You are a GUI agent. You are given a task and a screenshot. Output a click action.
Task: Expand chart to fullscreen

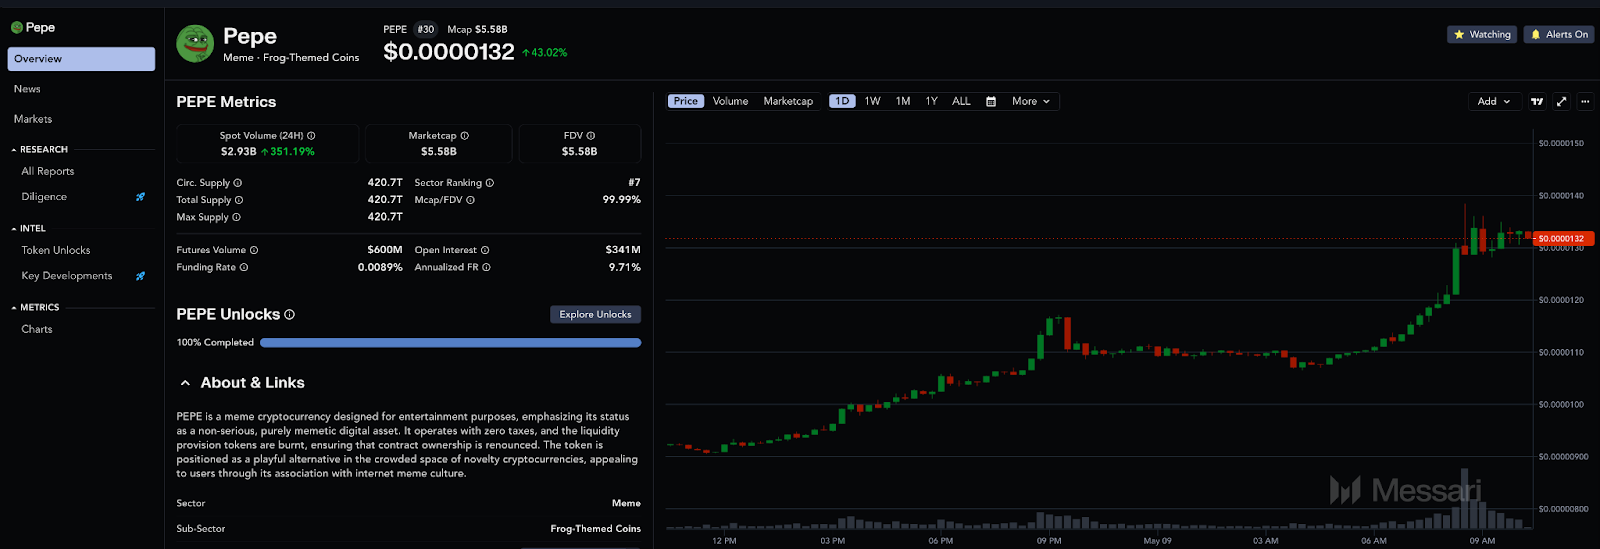(1561, 101)
